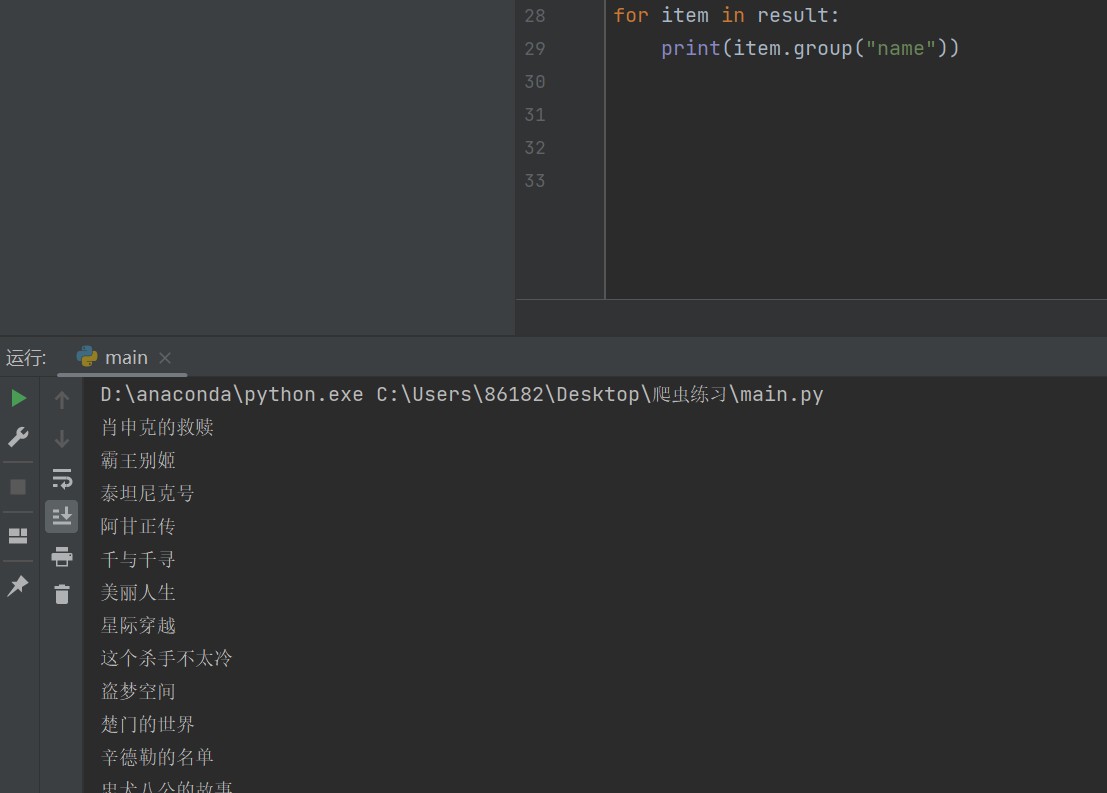Click the Down the stack trace arrow
Image resolution: width=1107 pixels, height=793 pixels.
point(62,439)
